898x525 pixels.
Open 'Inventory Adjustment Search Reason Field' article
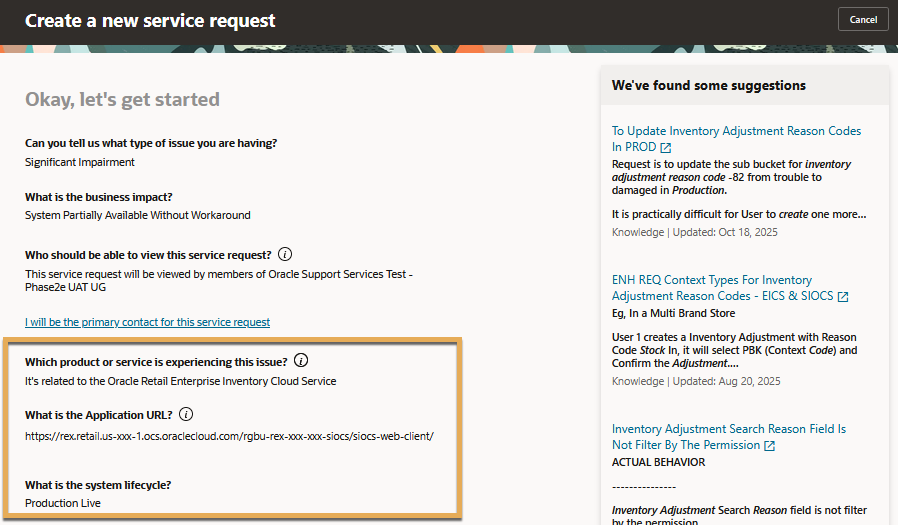728,436
